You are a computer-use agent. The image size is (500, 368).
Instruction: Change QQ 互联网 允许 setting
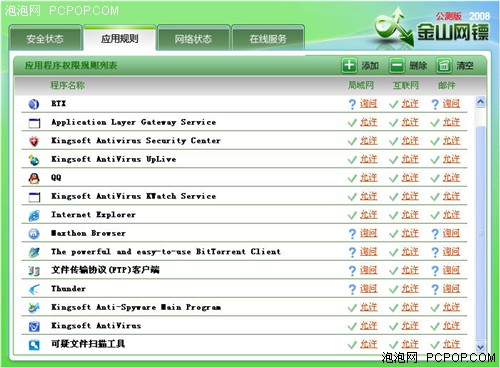click(x=410, y=178)
